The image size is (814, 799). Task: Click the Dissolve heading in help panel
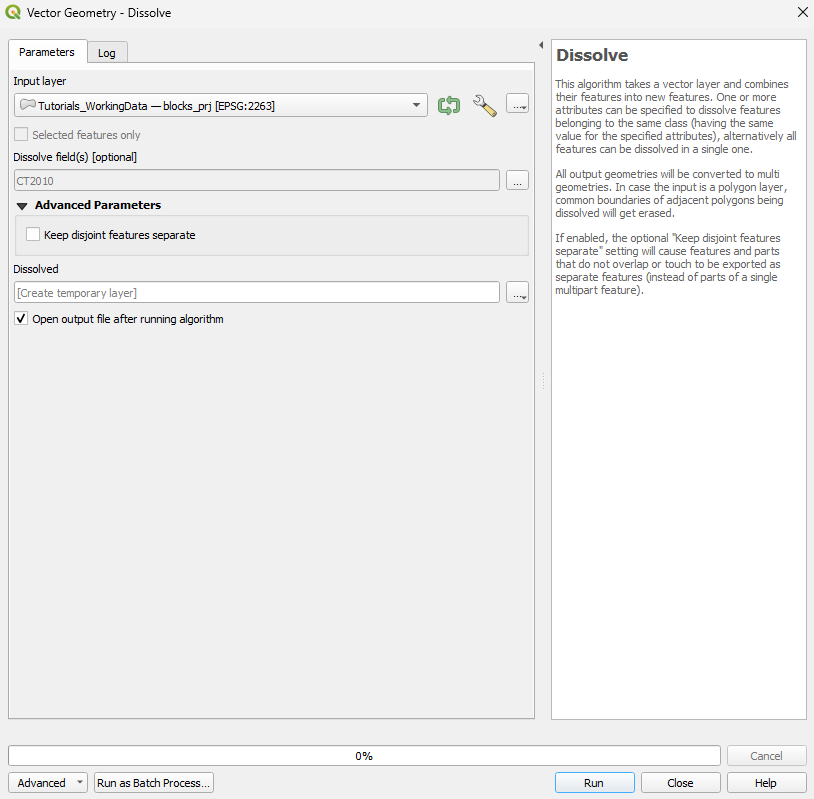[592, 55]
